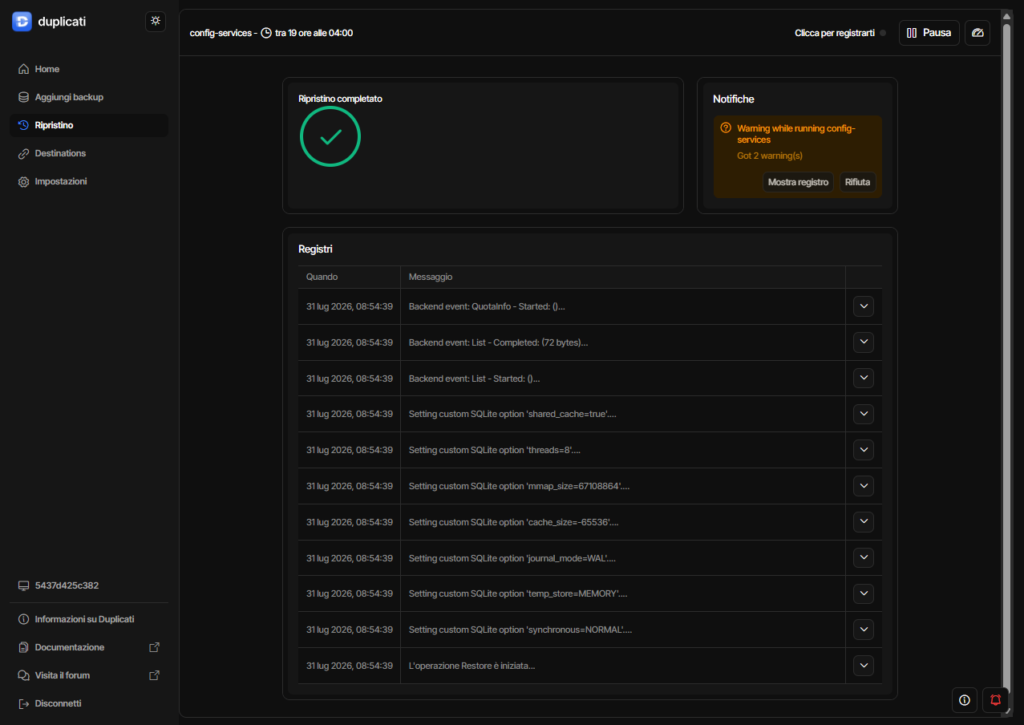This screenshot has height=725, width=1024.
Task: Click 'Clicca per registrarti' link
Action: coord(834,33)
